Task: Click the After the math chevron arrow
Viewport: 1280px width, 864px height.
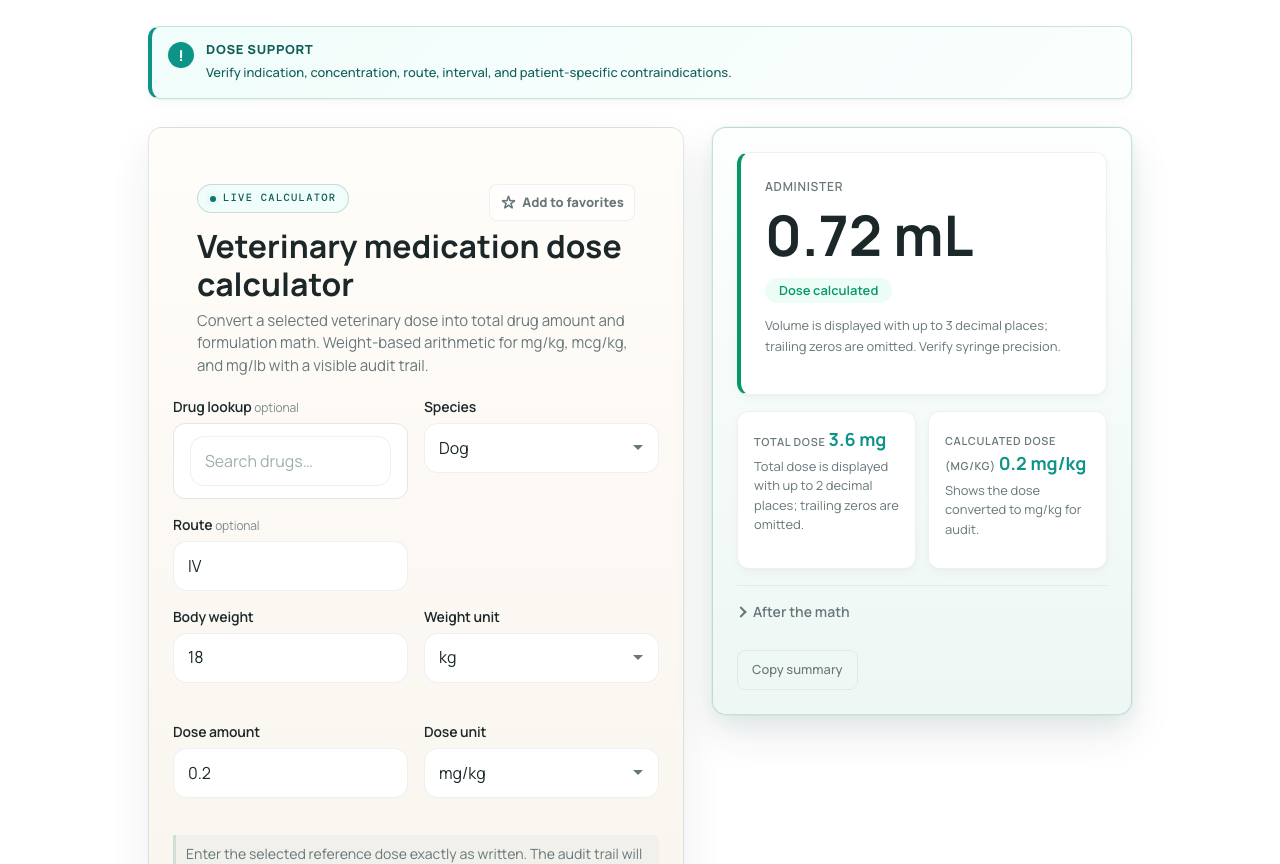Action: coord(743,612)
